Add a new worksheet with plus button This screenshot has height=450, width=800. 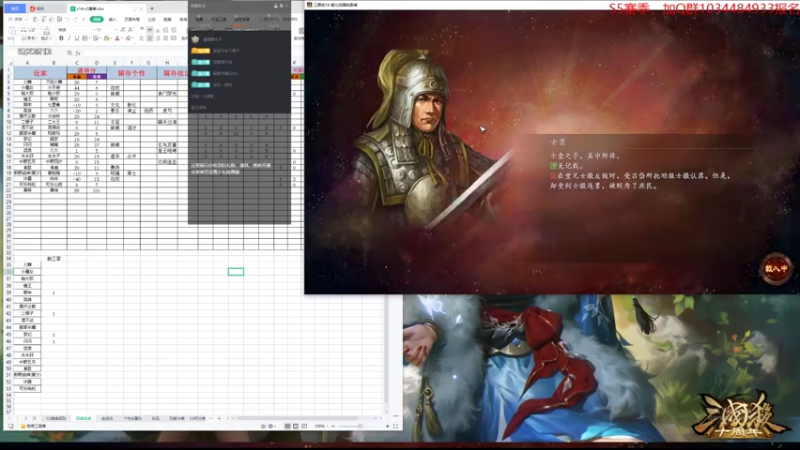point(219,418)
